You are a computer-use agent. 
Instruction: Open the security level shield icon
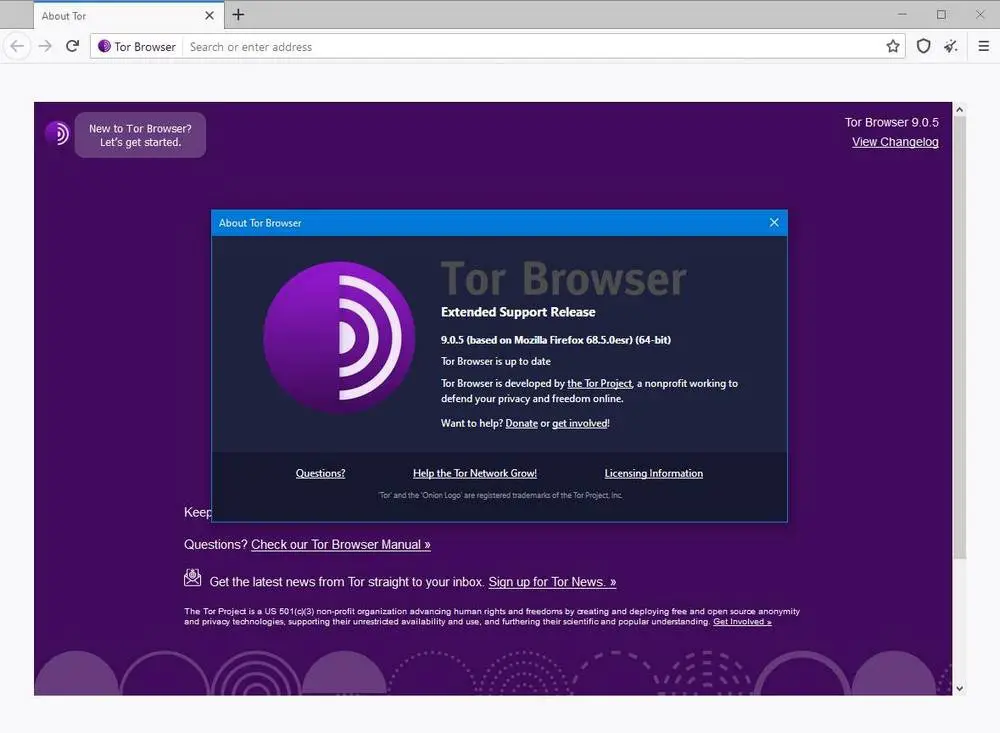pos(923,46)
